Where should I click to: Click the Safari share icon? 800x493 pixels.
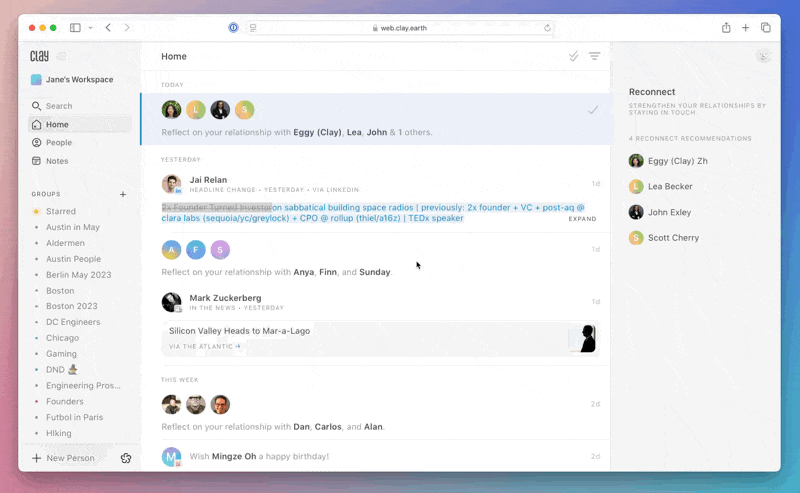(726, 28)
